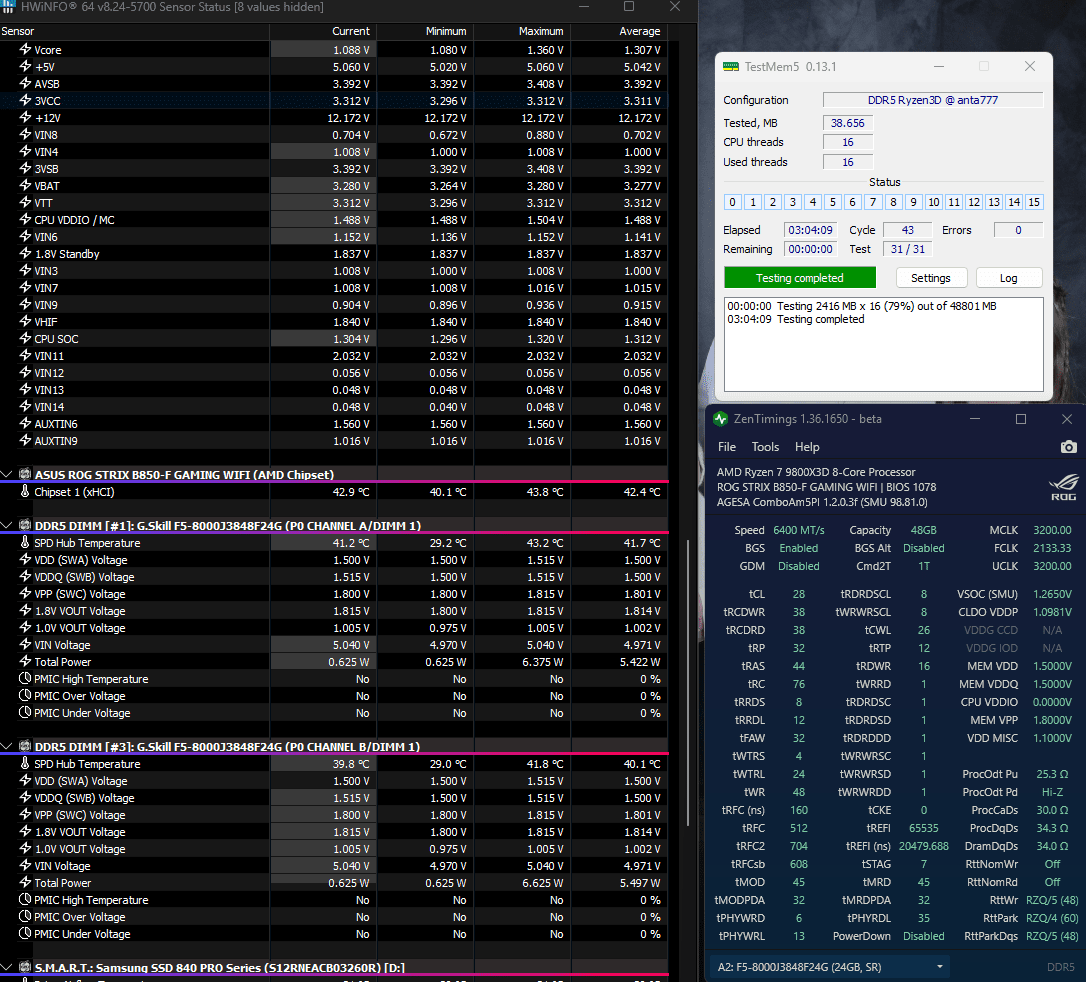Click the VSOC (SMU) value 1.2650V
This screenshot has height=982, width=1086.
(1052, 594)
